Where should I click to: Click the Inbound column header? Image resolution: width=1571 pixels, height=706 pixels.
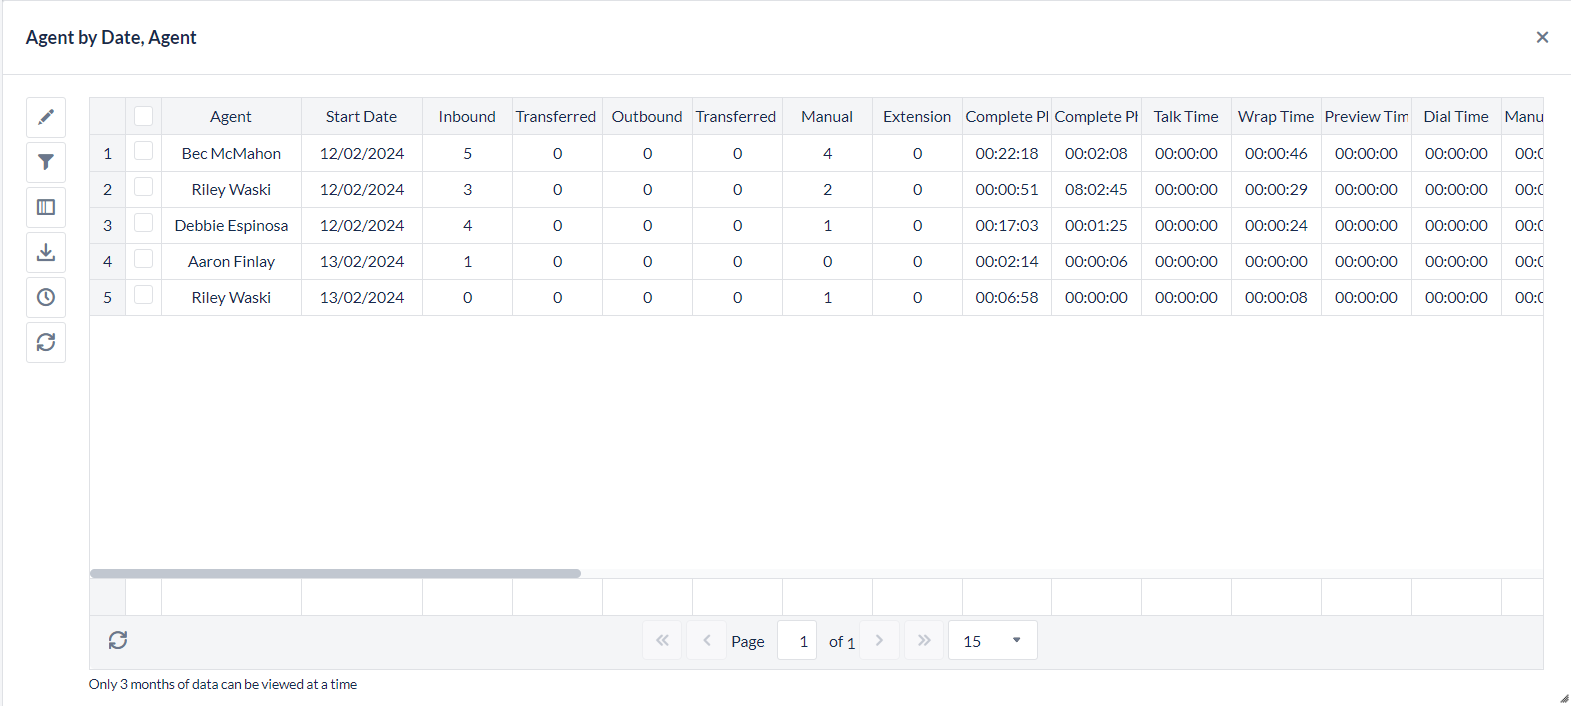click(467, 117)
